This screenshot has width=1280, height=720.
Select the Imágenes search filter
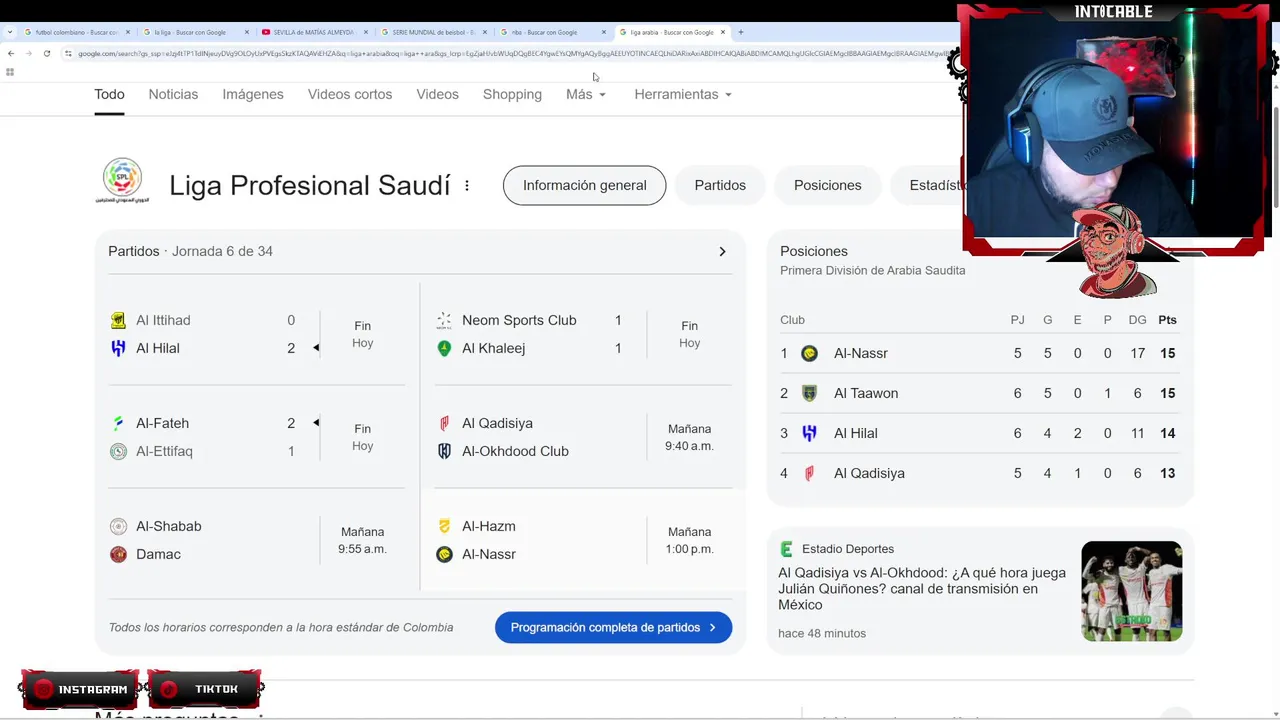pyautogui.click(x=253, y=94)
